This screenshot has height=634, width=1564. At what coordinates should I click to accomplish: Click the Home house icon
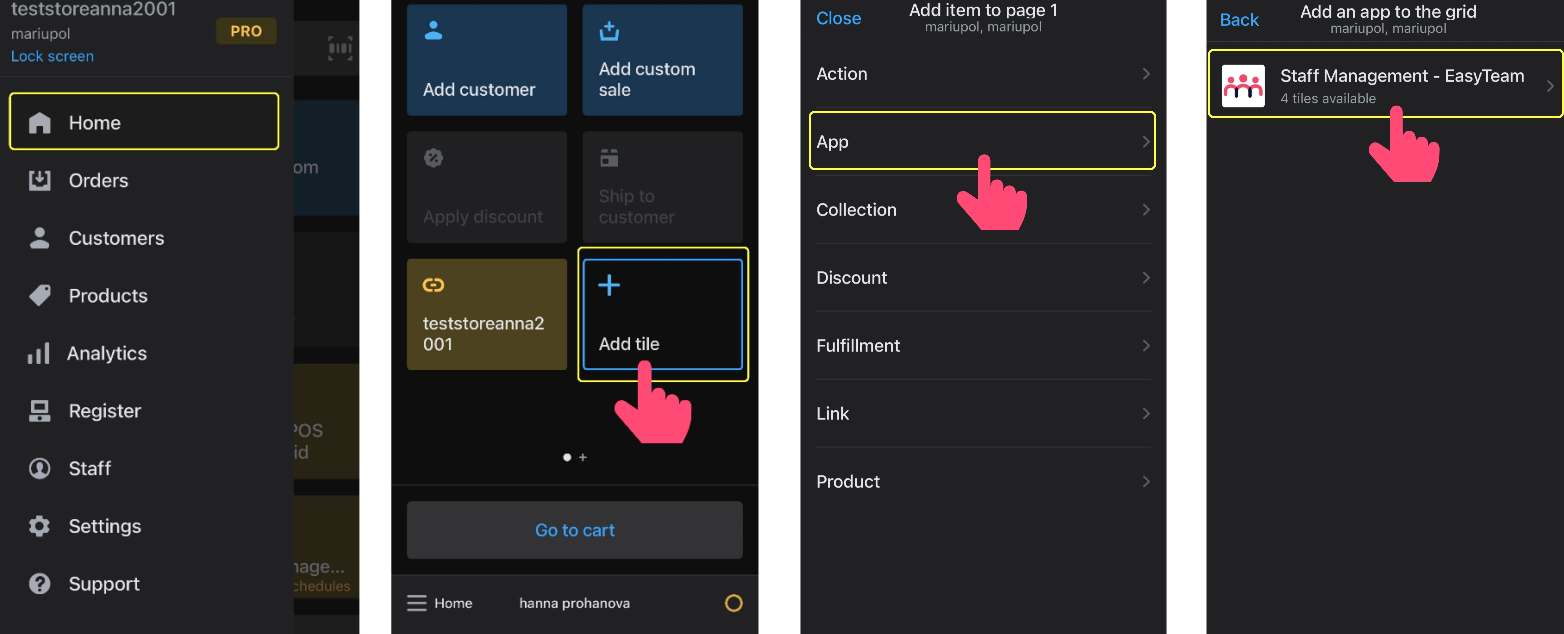(x=39, y=123)
